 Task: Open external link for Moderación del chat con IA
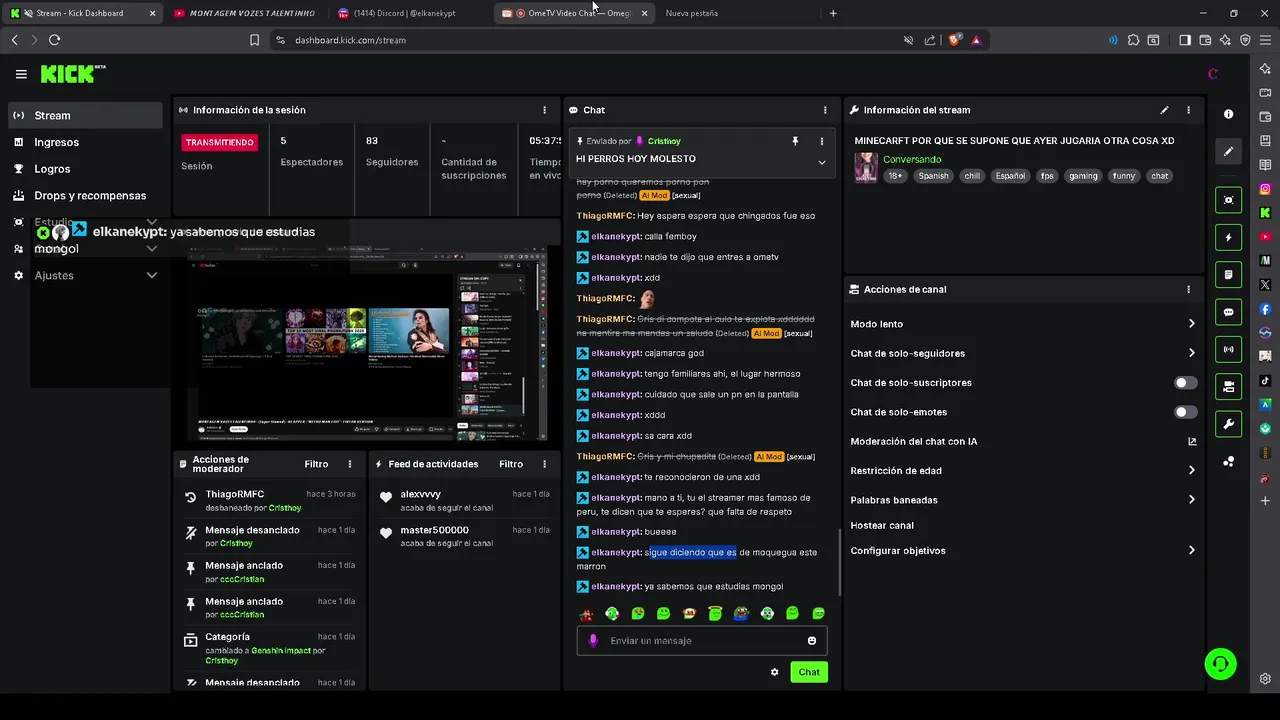[1192, 441]
